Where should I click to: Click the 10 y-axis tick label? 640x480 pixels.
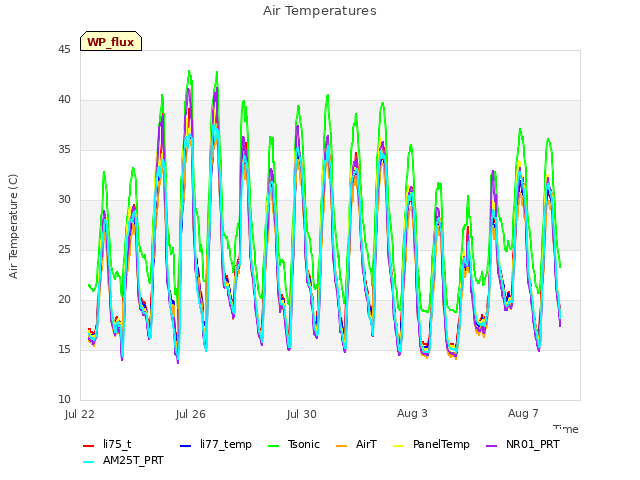(64, 399)
